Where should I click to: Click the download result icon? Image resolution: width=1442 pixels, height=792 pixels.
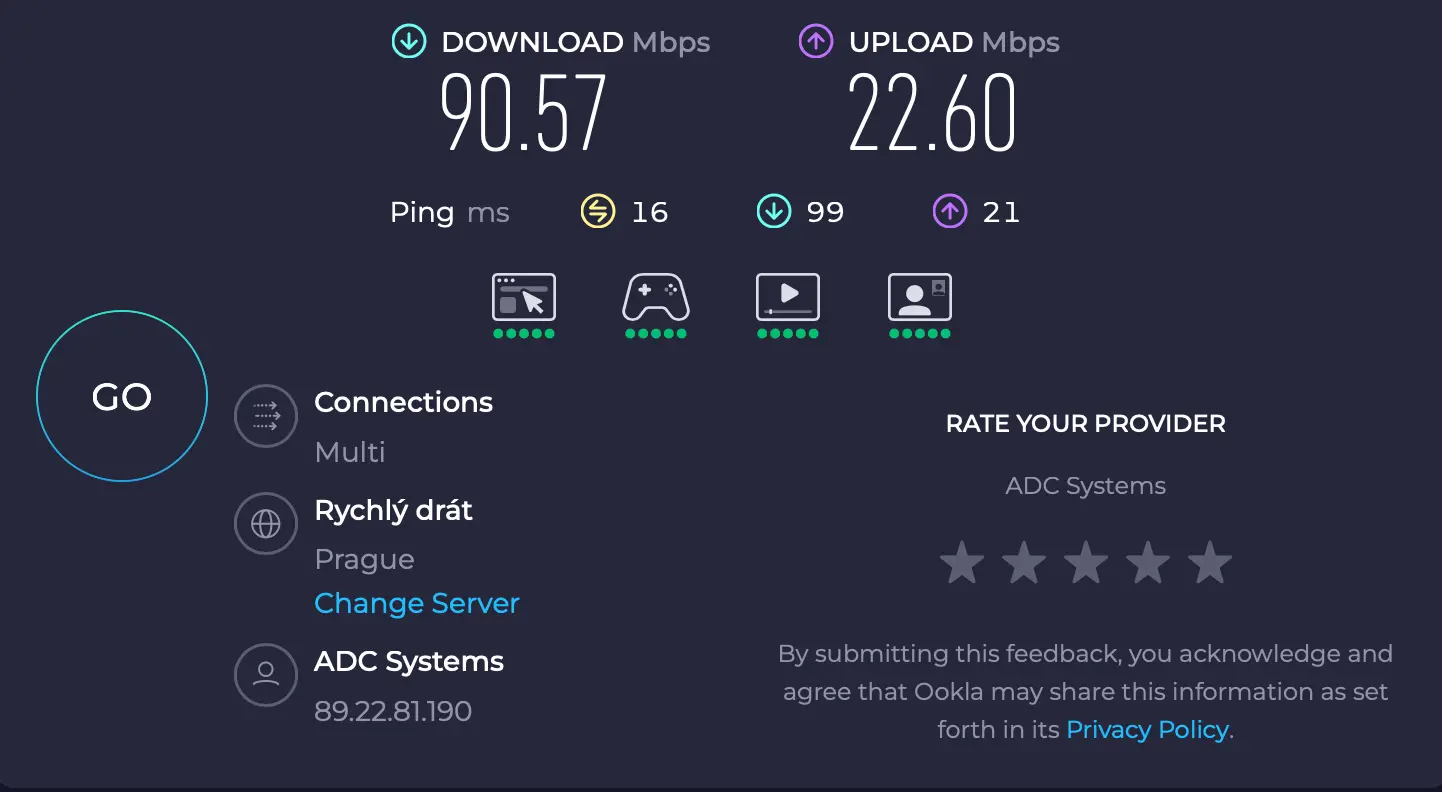(408, 41)
